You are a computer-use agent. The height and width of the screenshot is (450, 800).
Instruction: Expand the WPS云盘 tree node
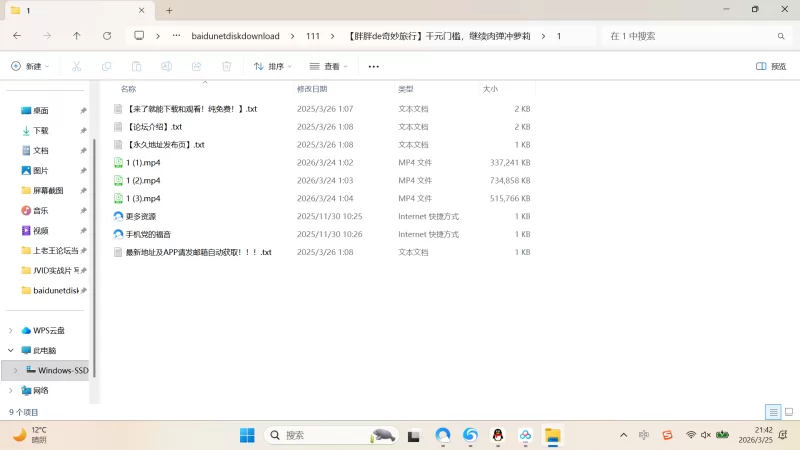[x=11, y=330]
